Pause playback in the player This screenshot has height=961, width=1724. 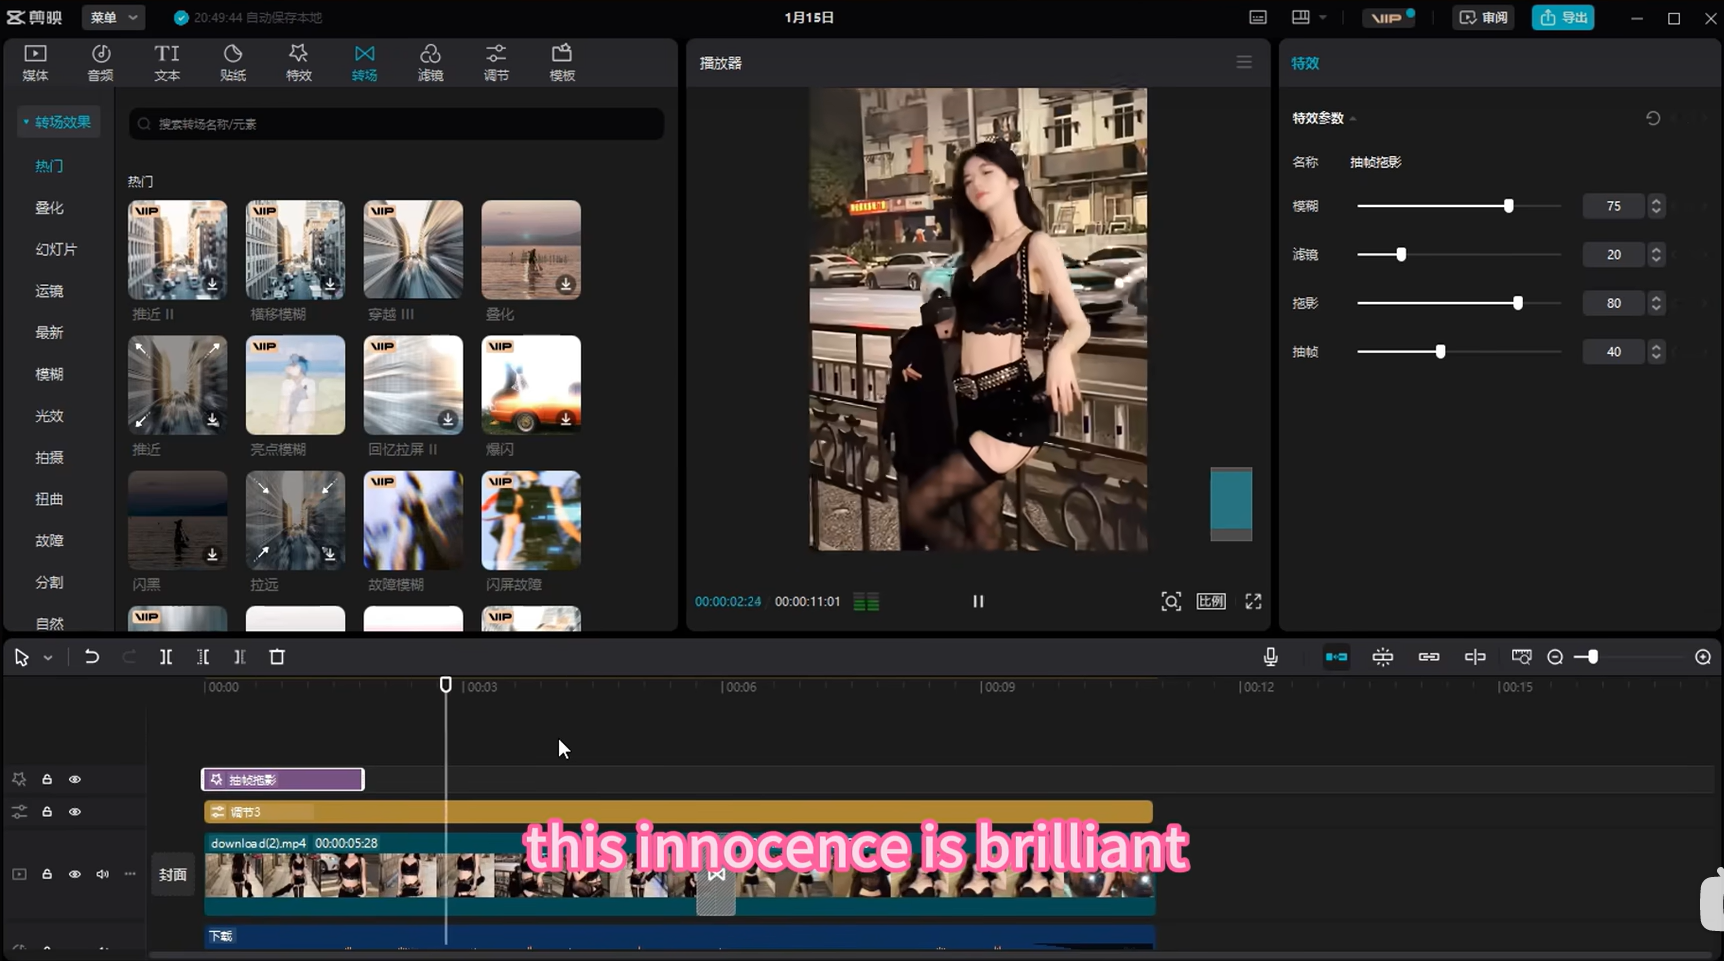click(978, 601)
